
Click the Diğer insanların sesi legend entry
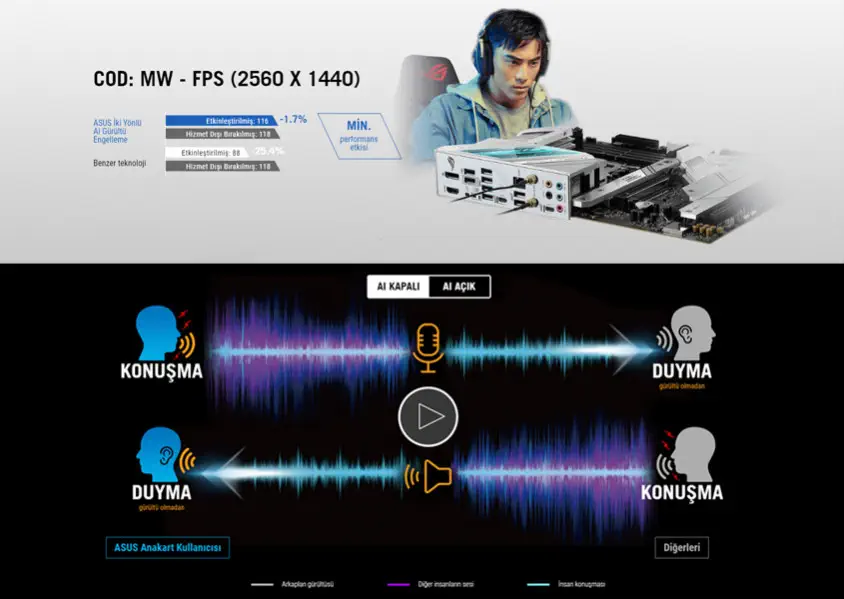click(428, 584)
